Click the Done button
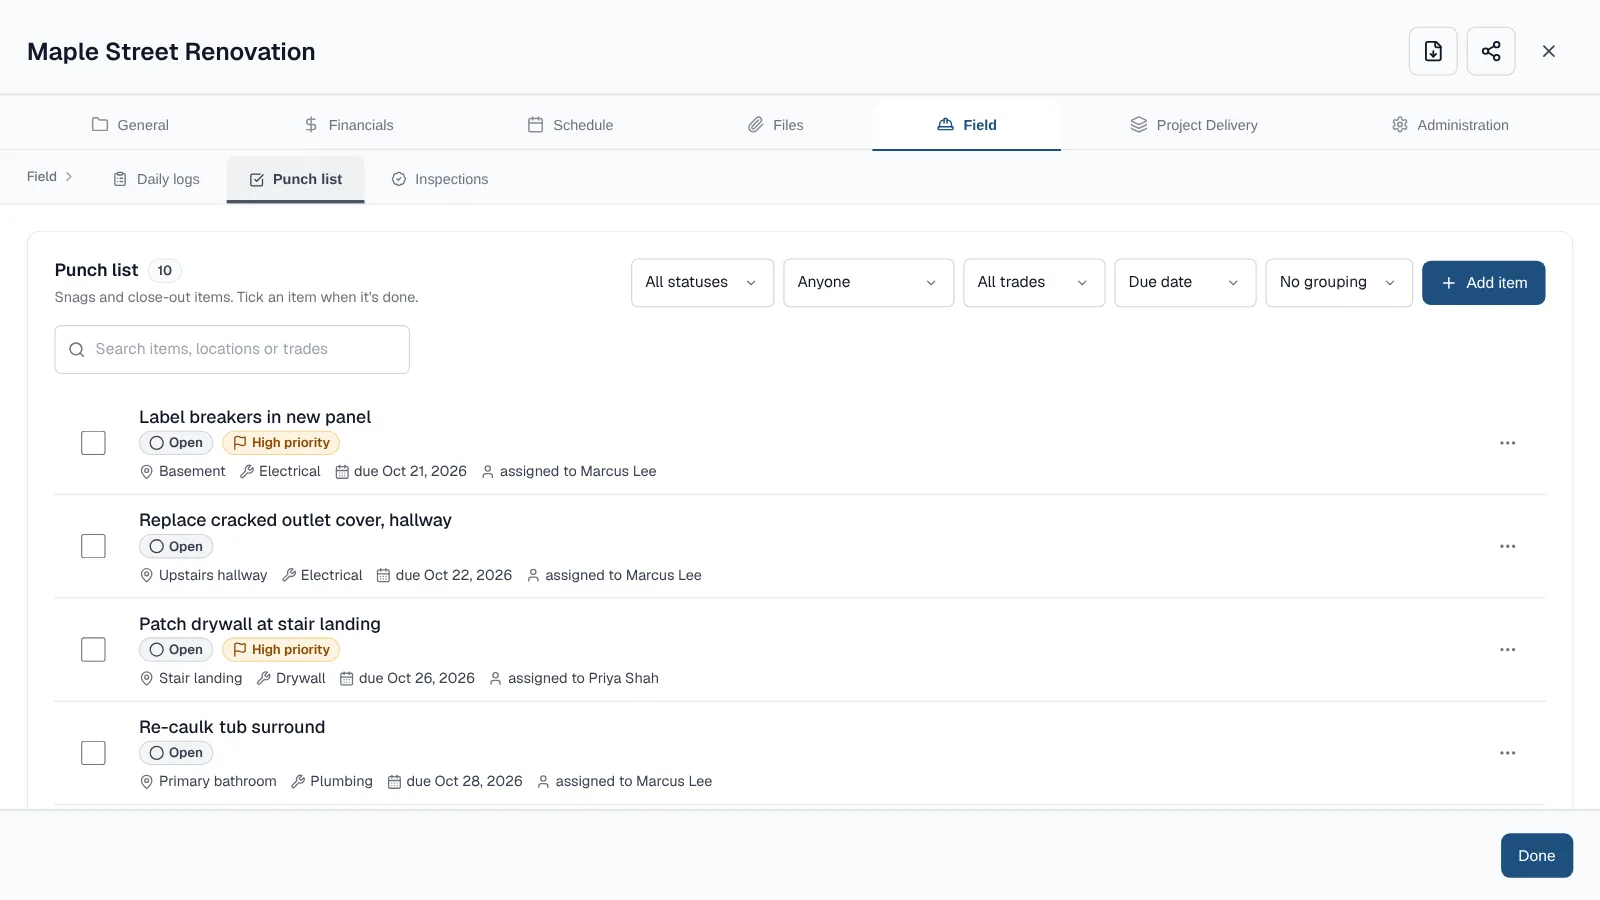This screenshot has height=900, width=1600. click(x=1536, y=856)
